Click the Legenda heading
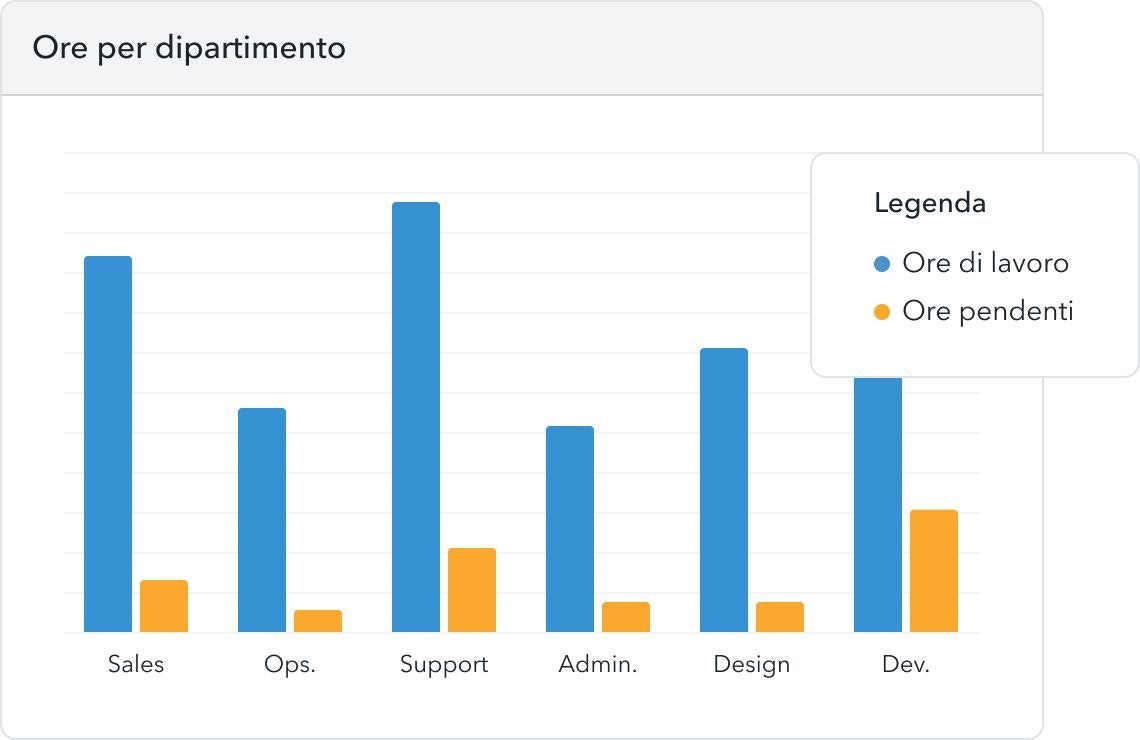 click(930, 203)
